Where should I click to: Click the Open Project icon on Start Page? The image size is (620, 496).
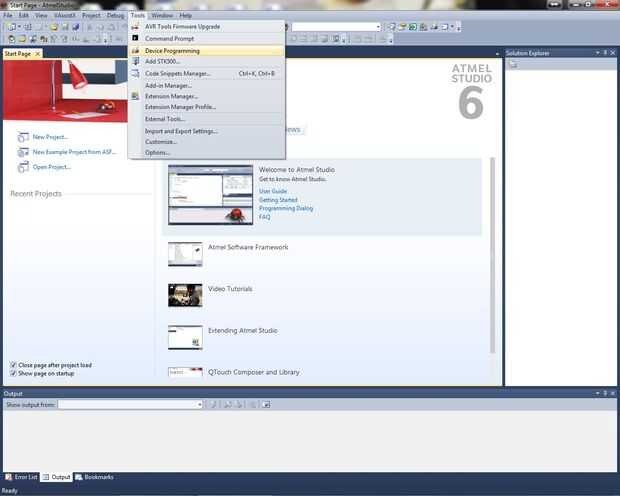click(x=23, y=167)
